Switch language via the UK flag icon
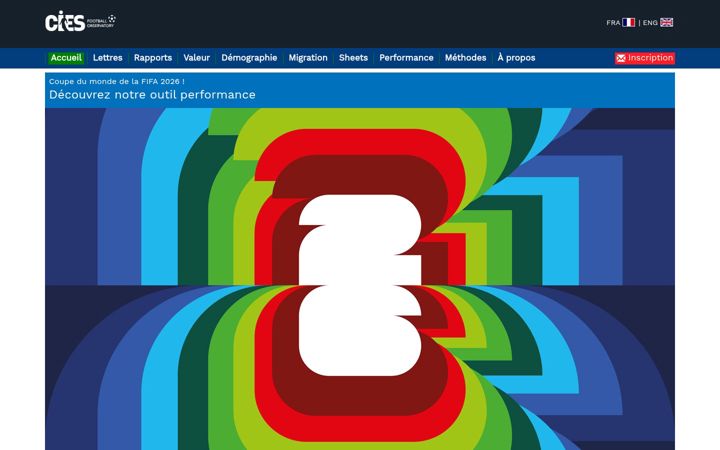720x450 pixels. pyautogui.click(x=666, y=22)
